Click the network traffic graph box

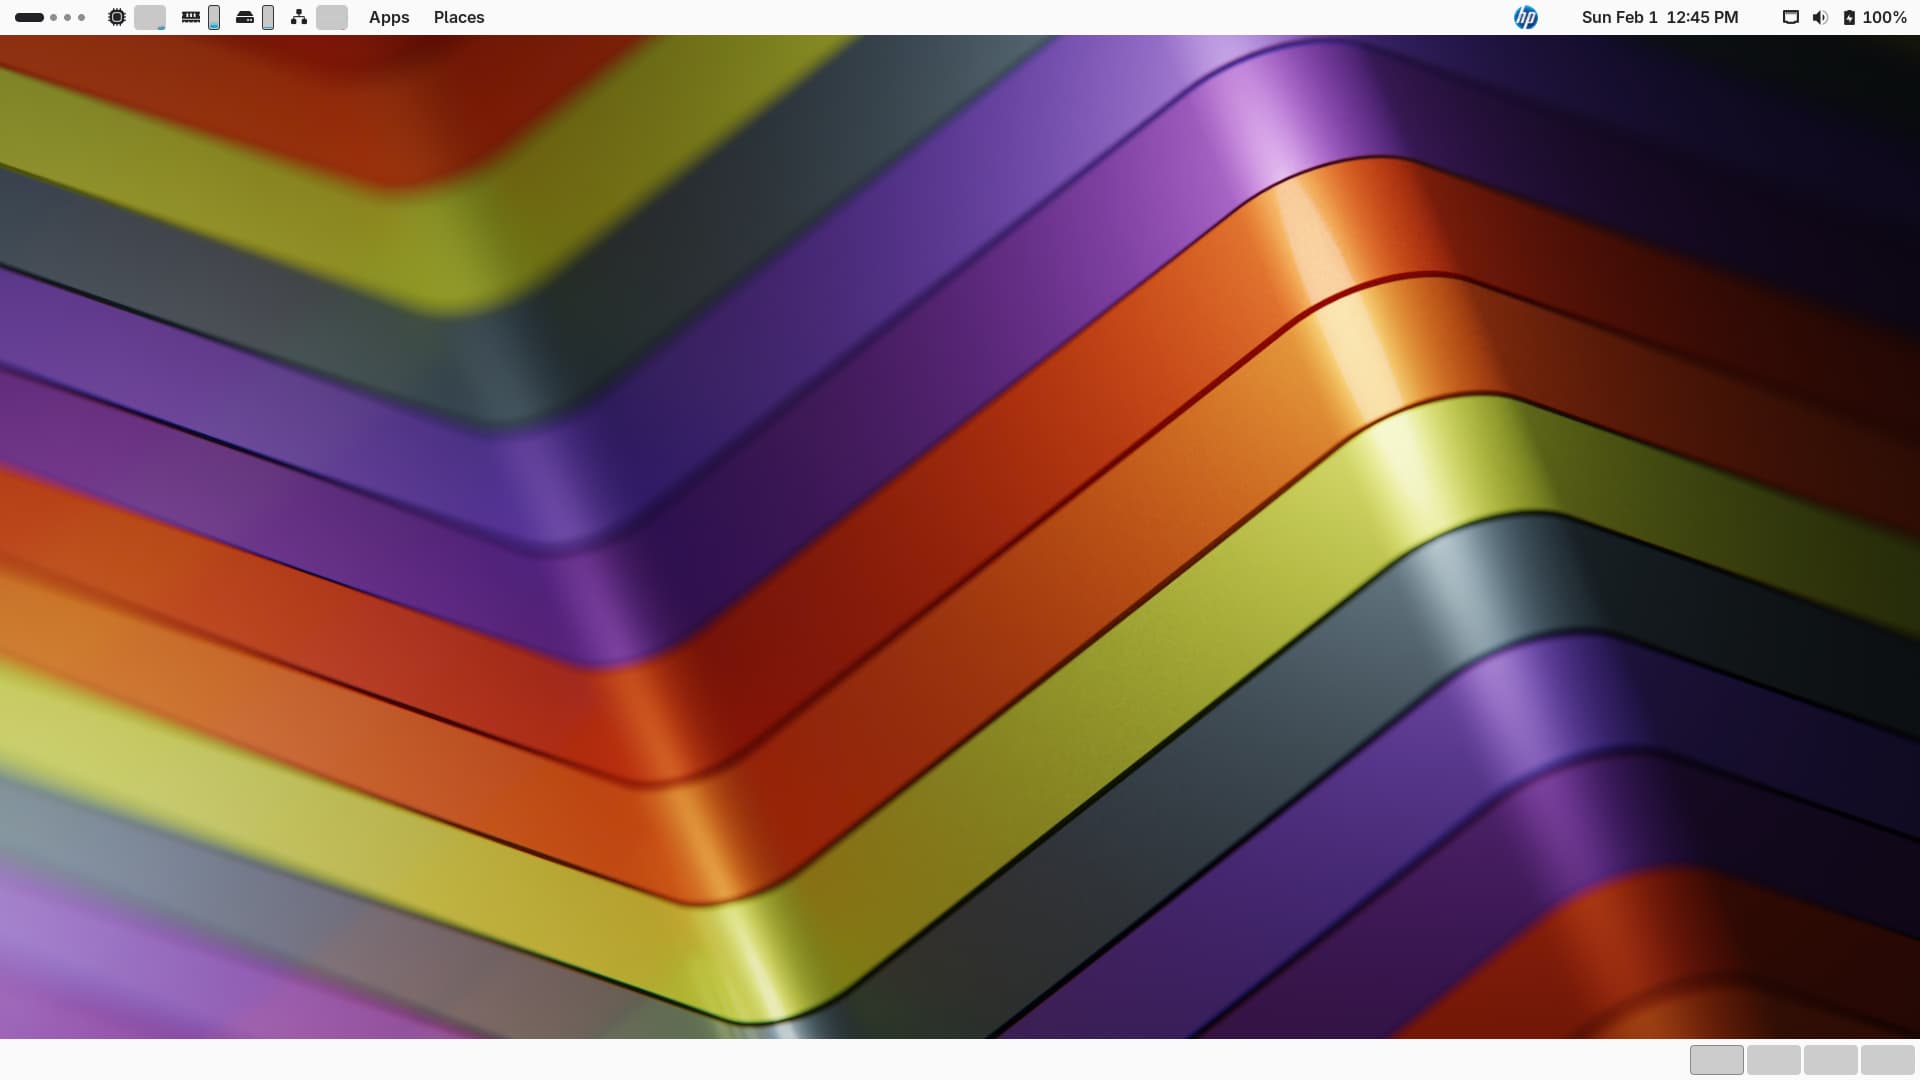click(332, 17)
